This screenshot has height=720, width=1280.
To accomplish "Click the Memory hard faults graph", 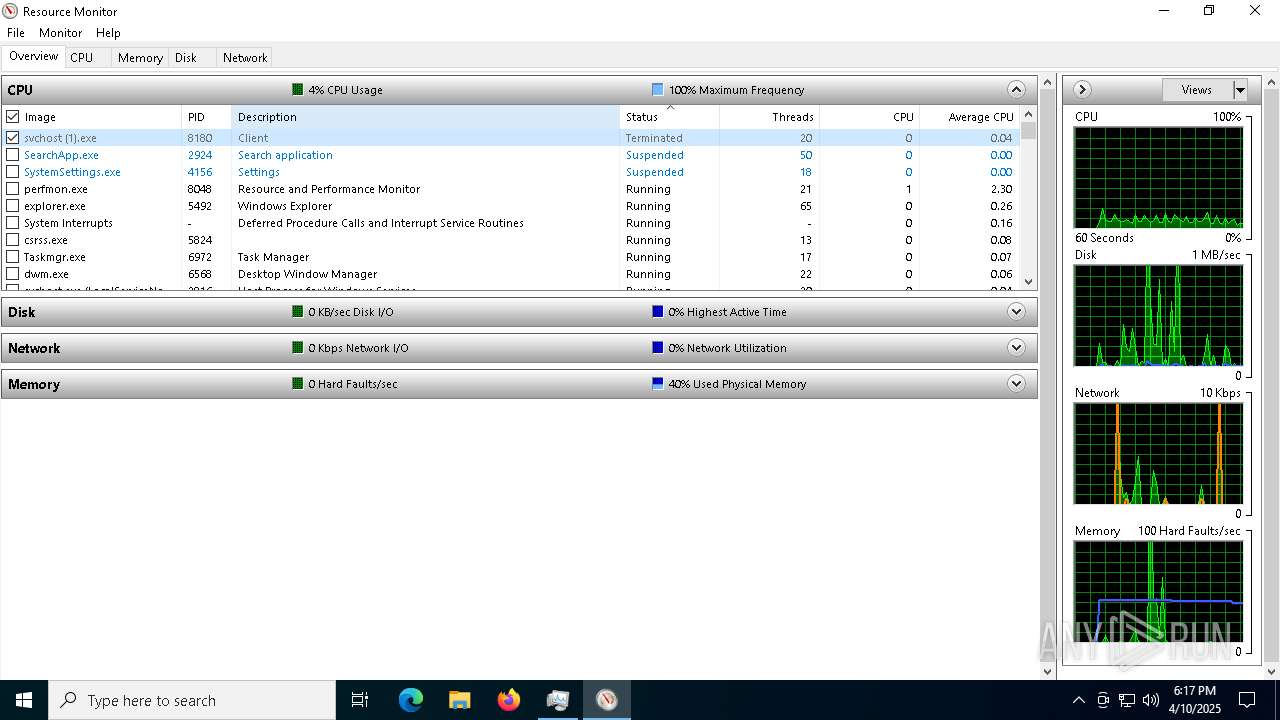I will point(1158,592).
